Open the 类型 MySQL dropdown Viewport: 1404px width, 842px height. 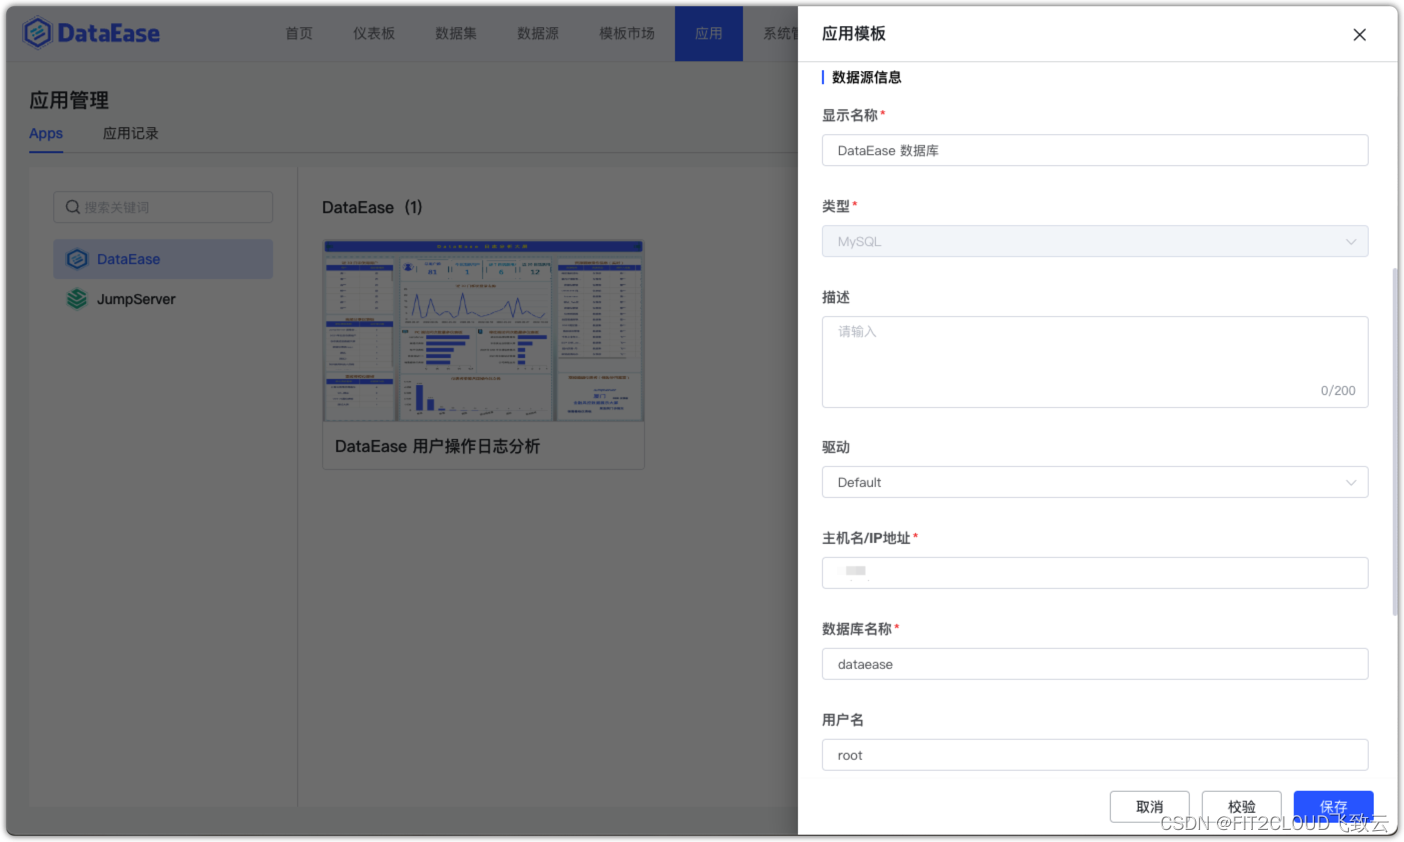(1094, 241)
